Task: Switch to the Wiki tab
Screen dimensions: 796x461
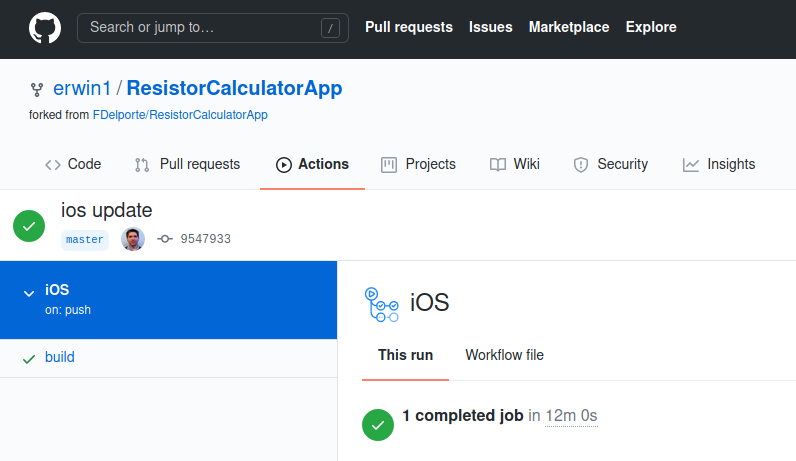Action: coord(514,164)
